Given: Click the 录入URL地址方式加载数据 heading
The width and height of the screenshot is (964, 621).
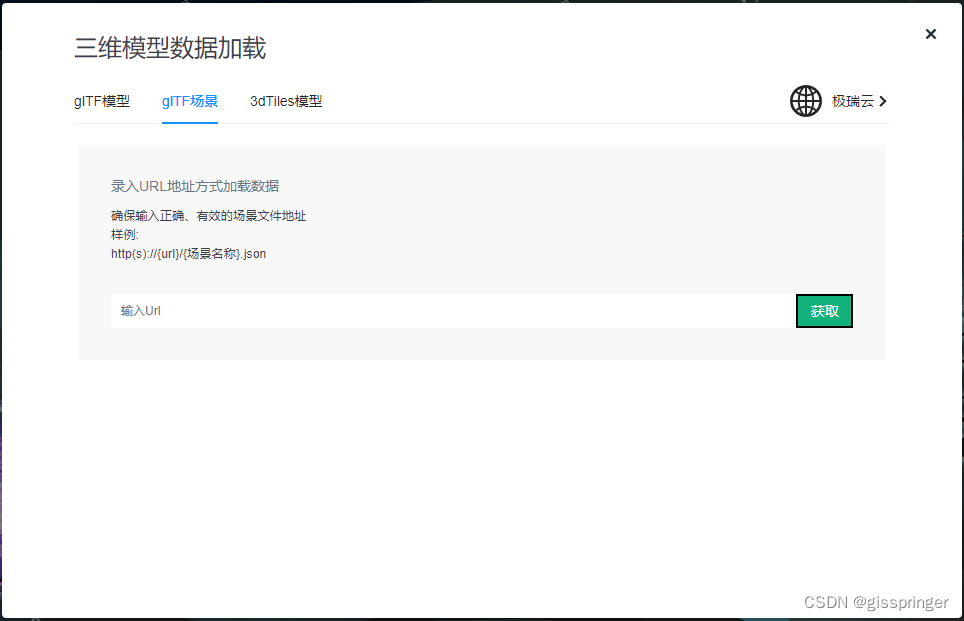Looking at the screenshot, I should pos(195,186).
